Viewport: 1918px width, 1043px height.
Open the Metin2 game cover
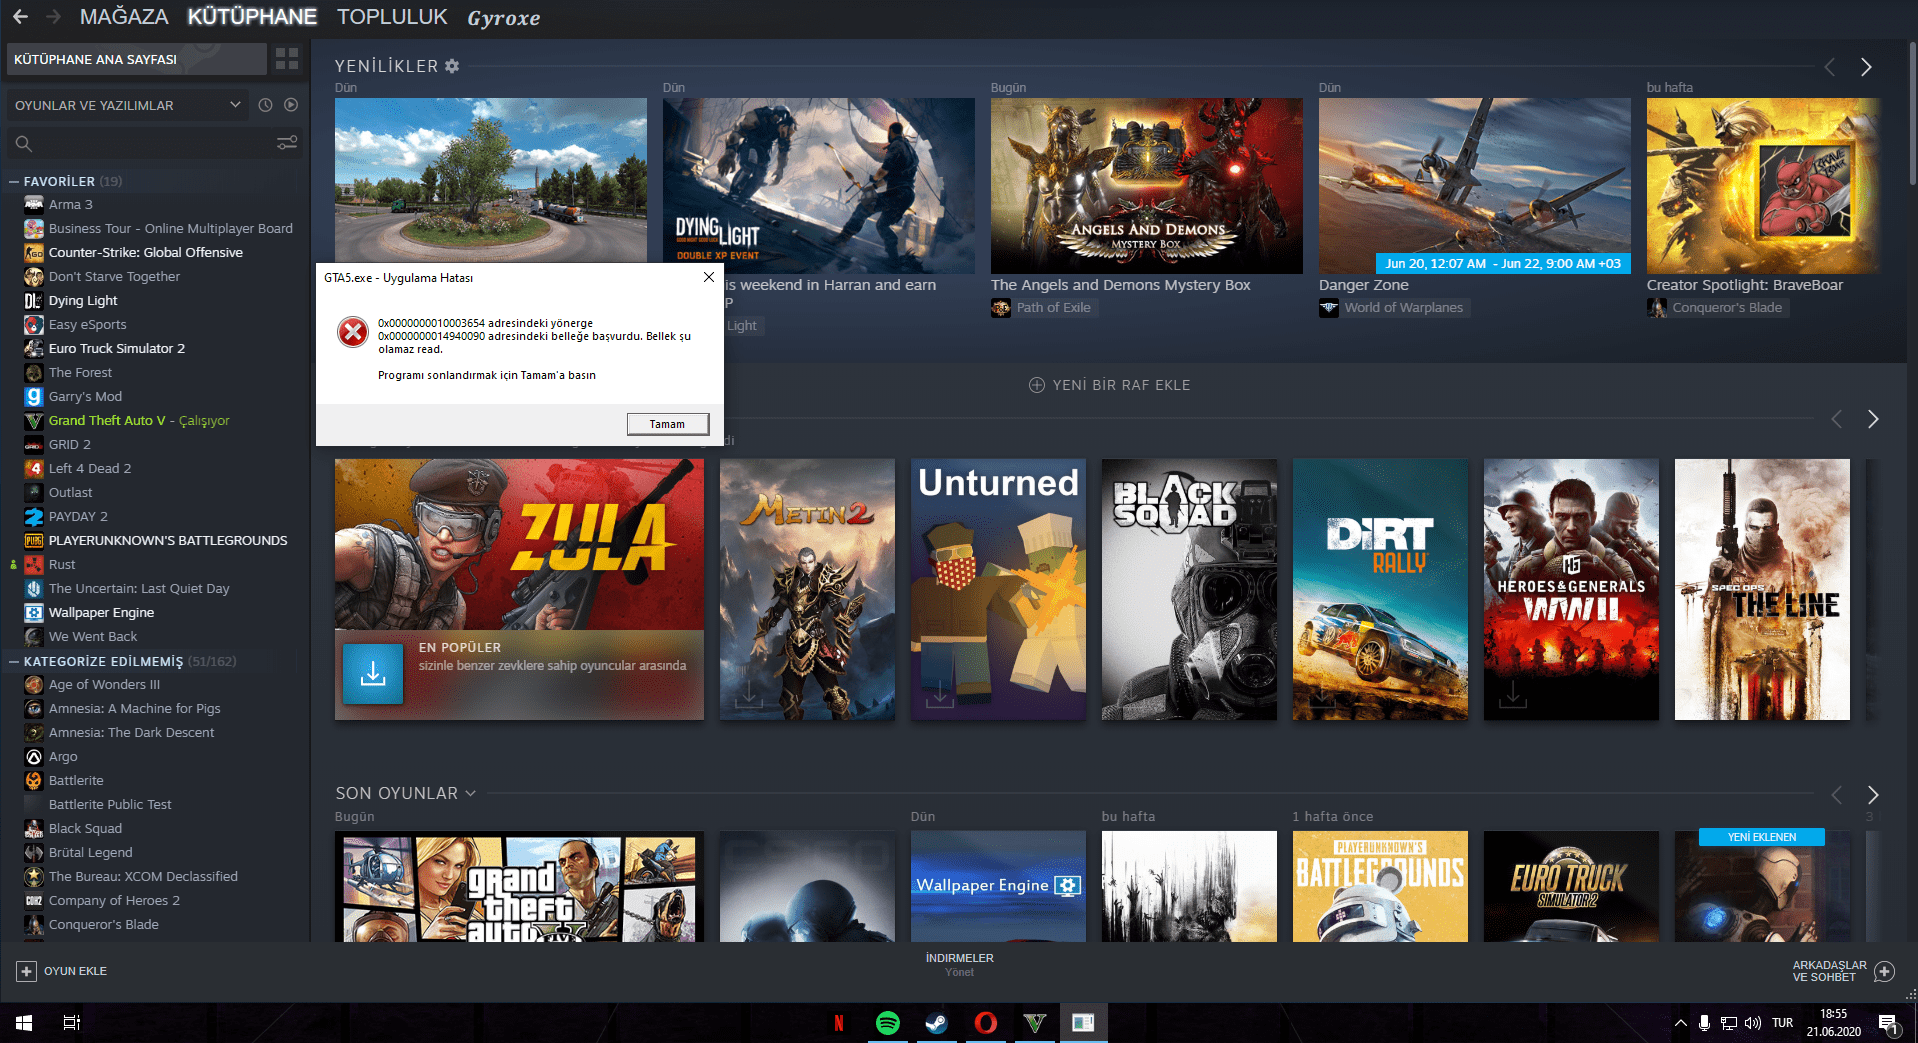807,589
